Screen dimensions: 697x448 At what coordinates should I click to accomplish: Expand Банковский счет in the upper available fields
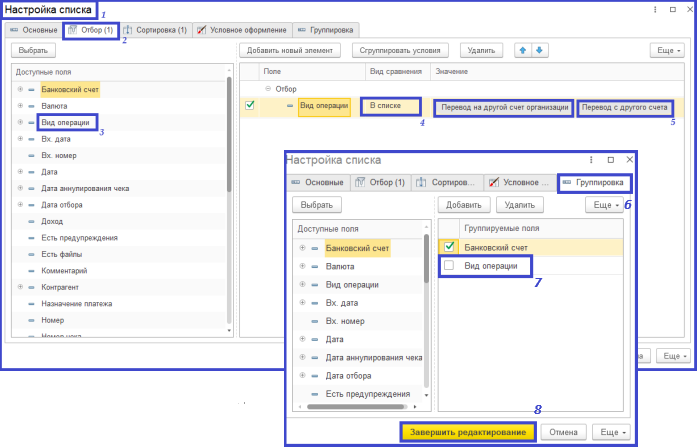click(x=20, y=90)
